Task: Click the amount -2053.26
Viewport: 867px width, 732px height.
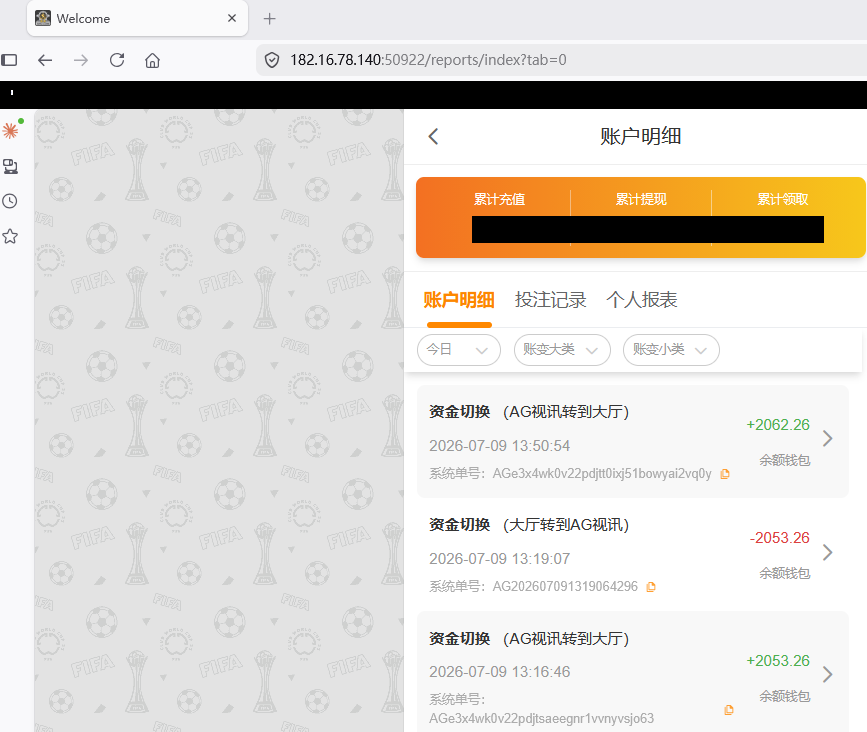Action: point(780,538)
